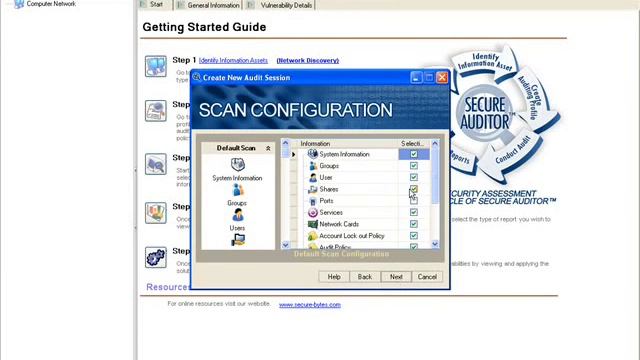This screenshot has height=360, width=640.
Task: Select the Network Cards row text
Action: (339, 224)
